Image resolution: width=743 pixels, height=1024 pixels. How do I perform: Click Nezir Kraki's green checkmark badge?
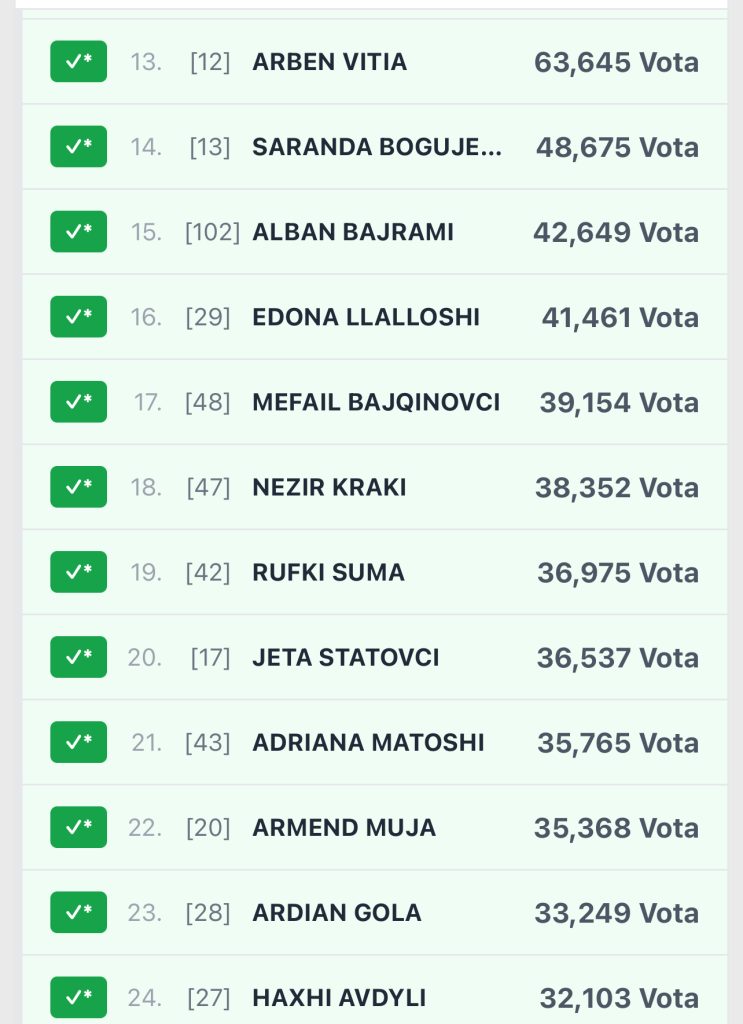78,487
